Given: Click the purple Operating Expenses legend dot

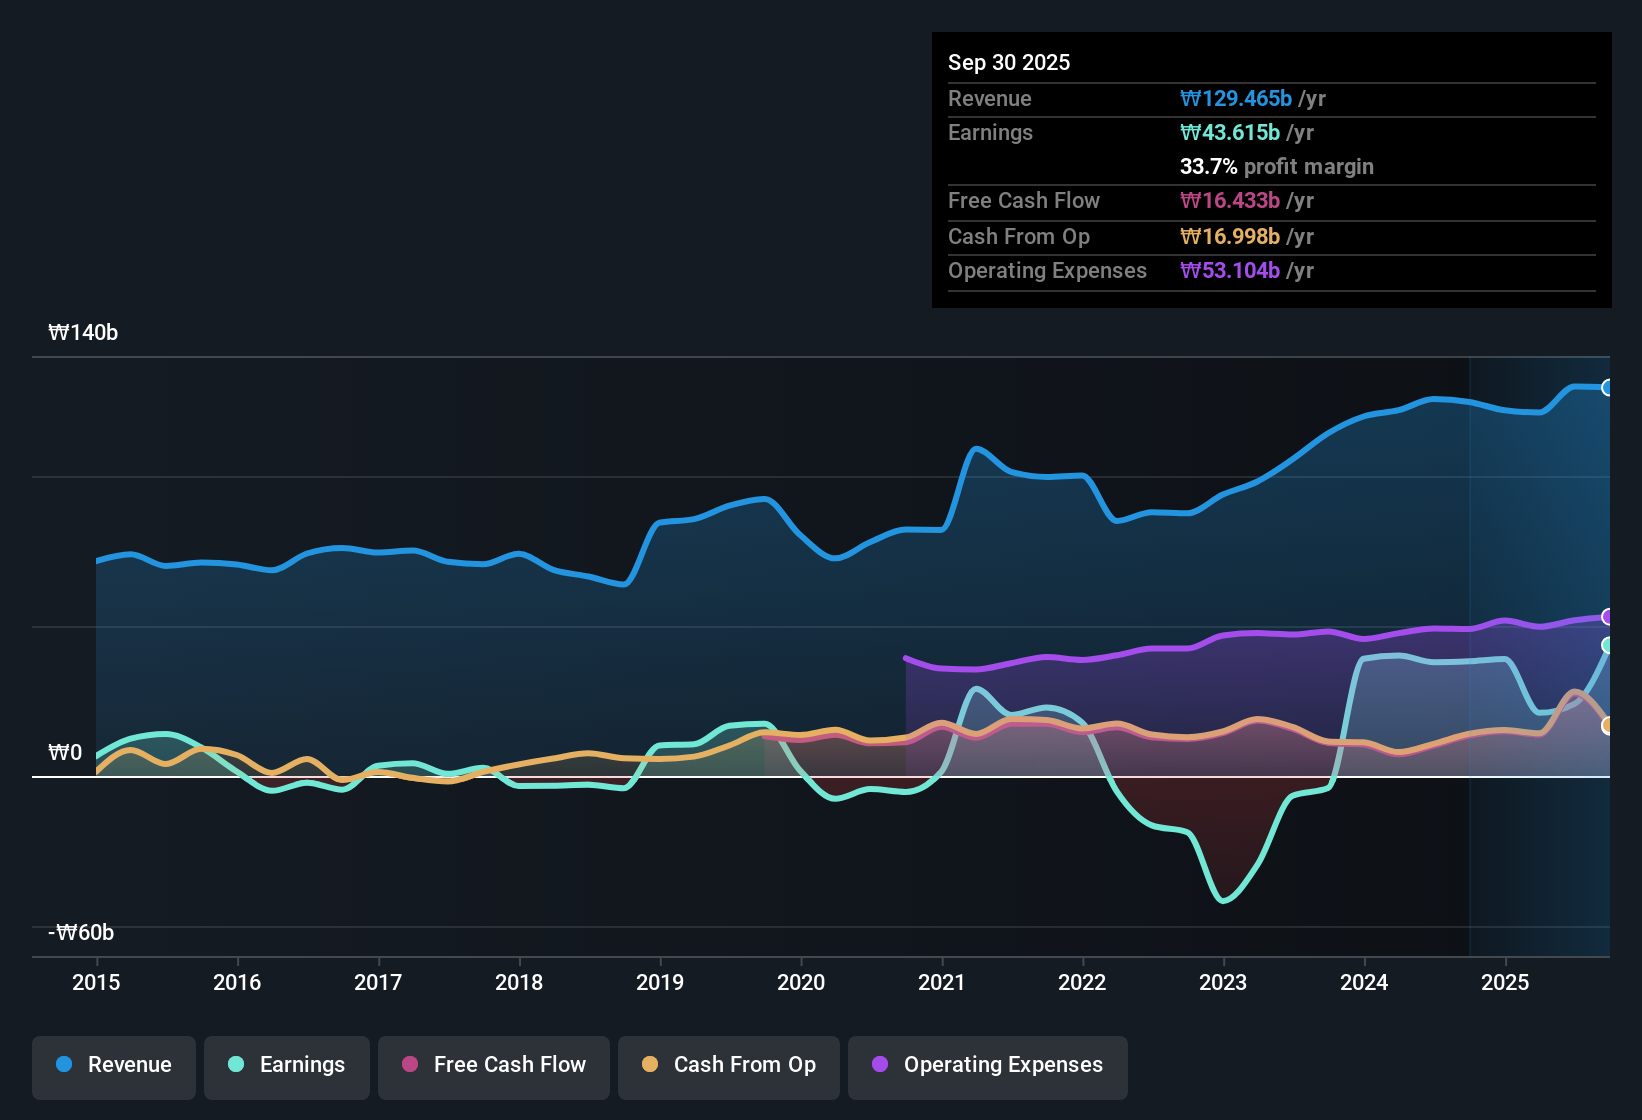Looking at the screenshot, I should [880, 1065].
